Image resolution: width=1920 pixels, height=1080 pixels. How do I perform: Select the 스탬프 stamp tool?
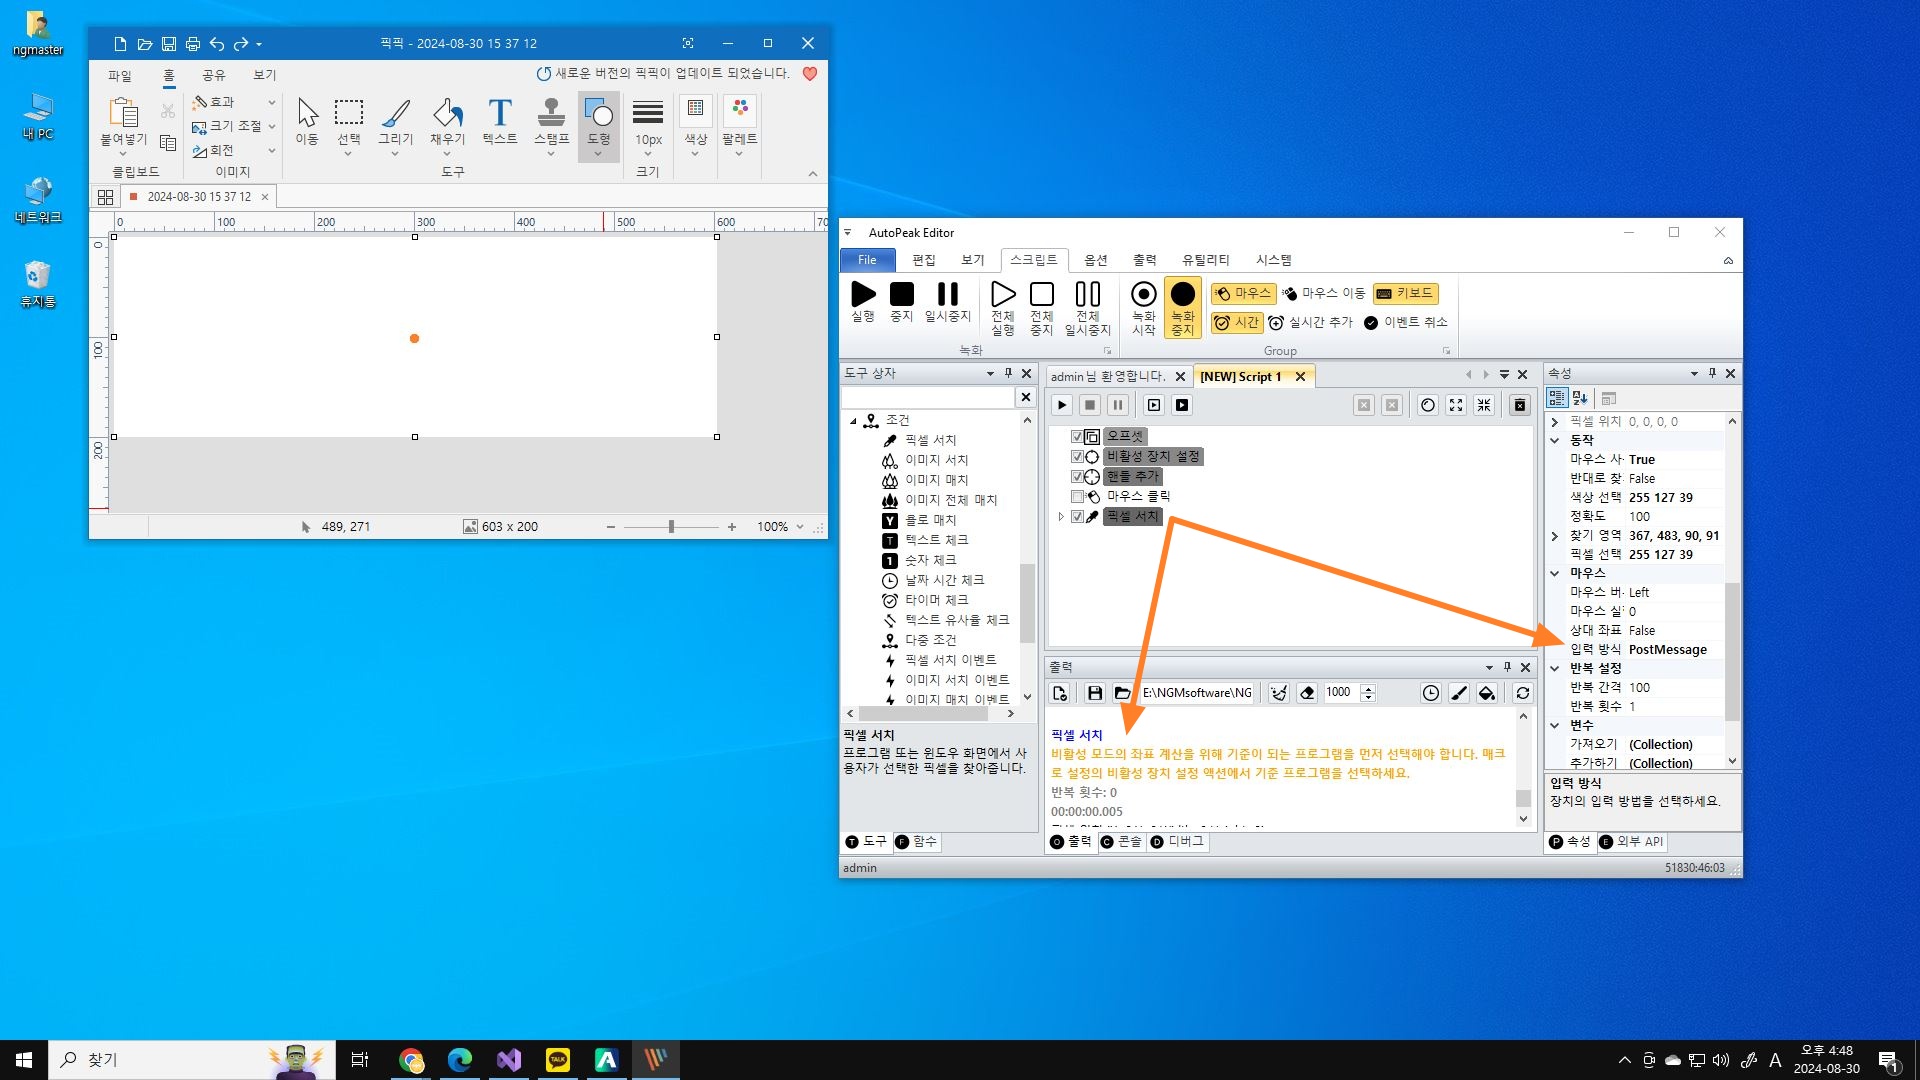pyautogui.click(x=551, y=113)
